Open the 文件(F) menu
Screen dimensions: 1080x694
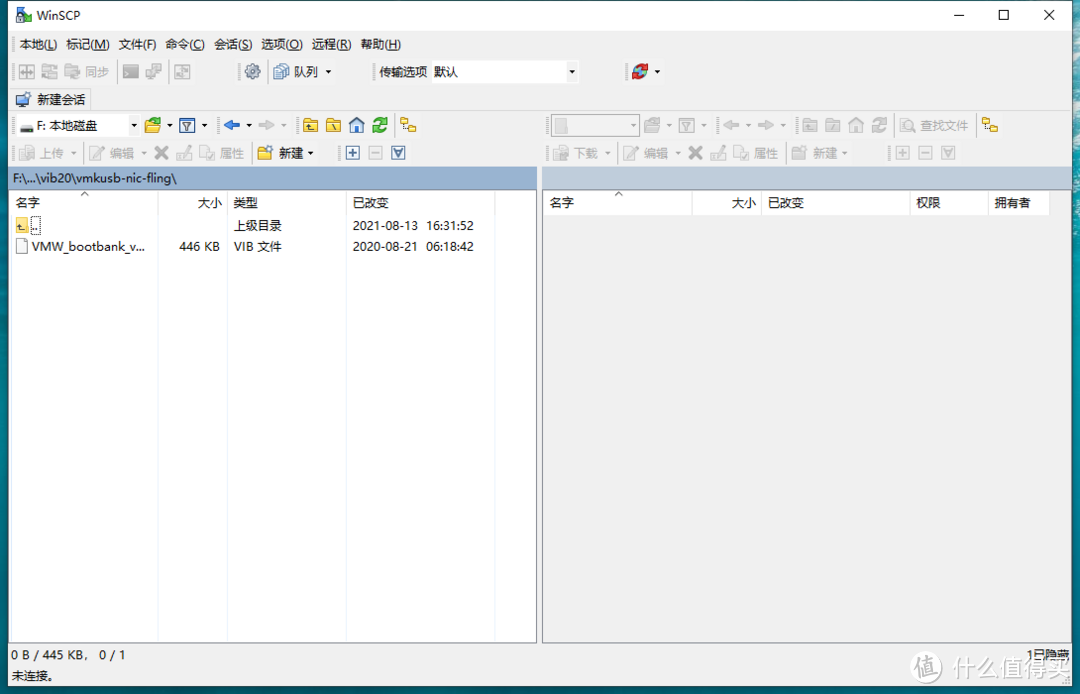[137, 44]
